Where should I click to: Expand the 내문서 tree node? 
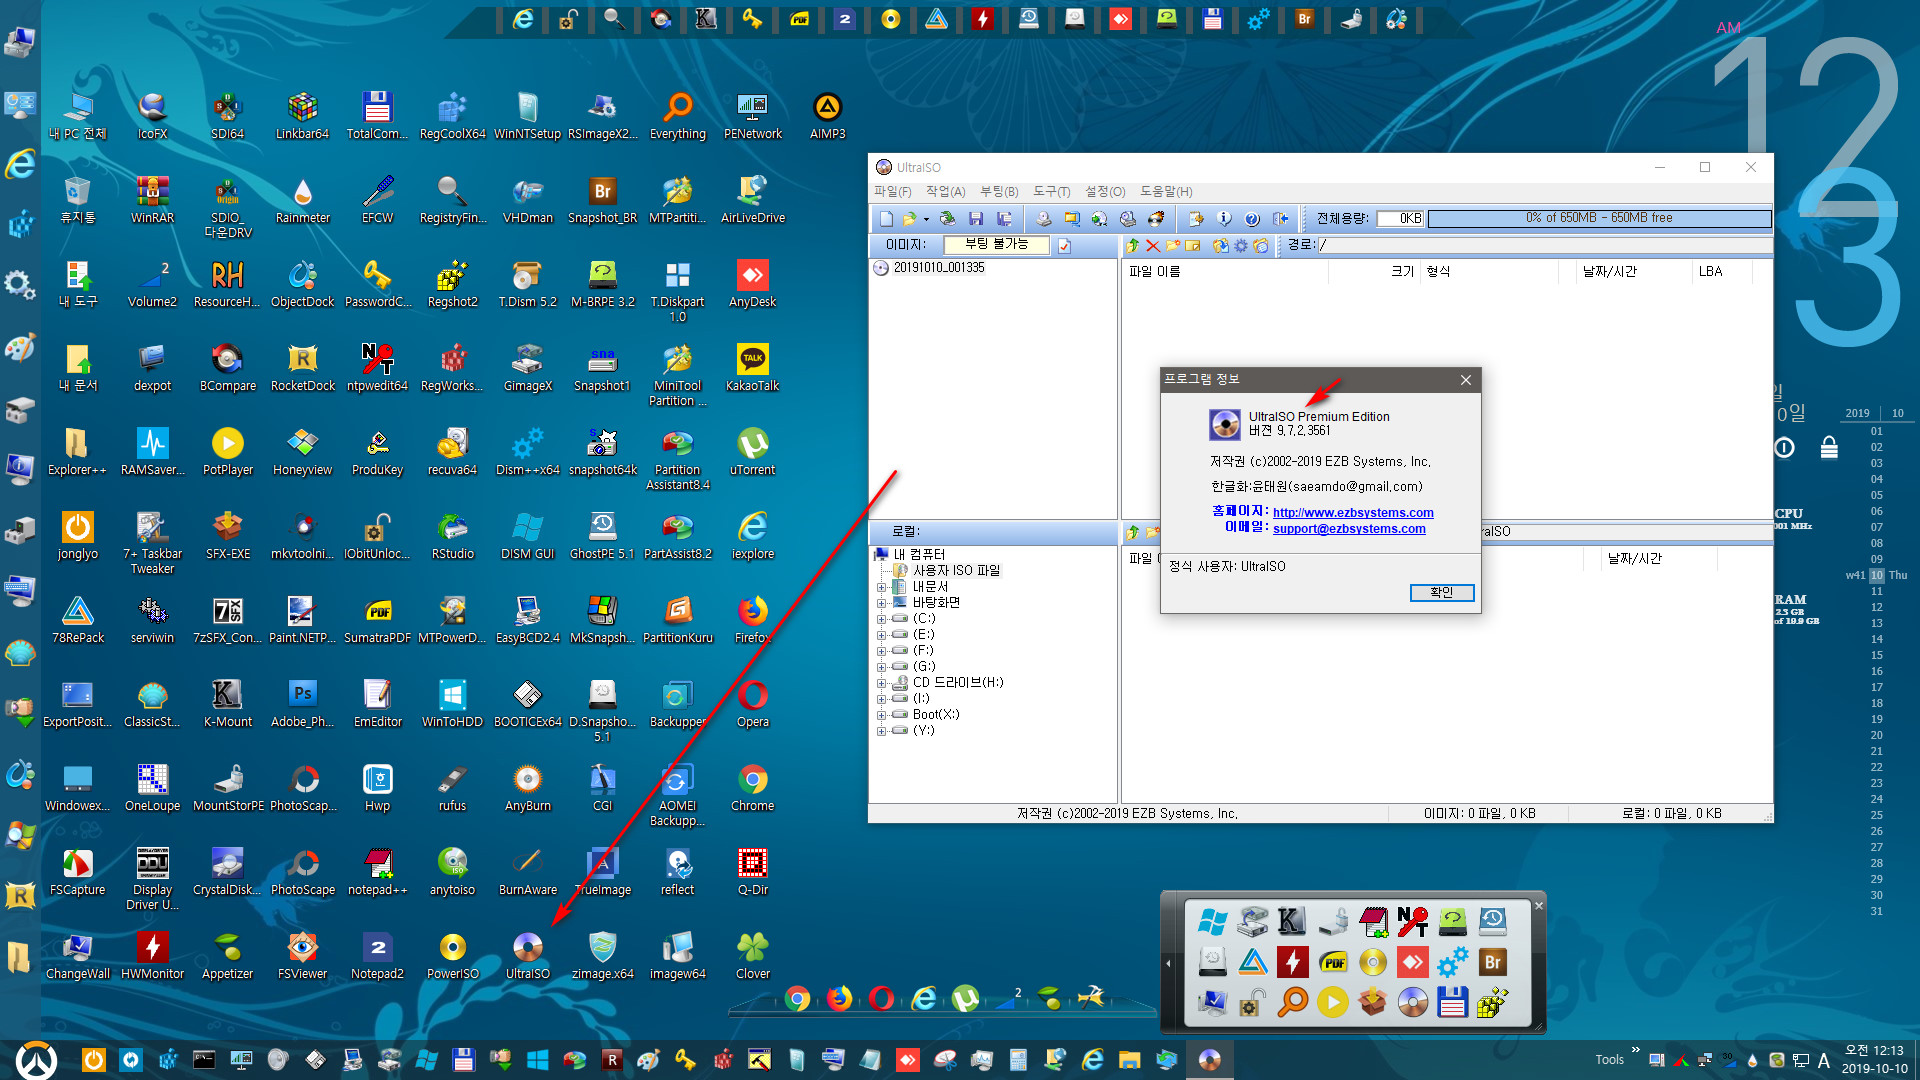click(x=882, y=587)
